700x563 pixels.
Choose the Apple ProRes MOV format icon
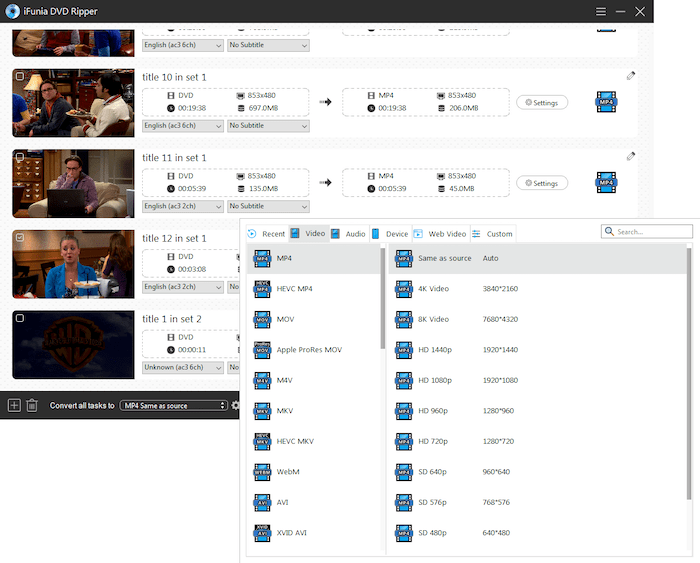point(262,350)
